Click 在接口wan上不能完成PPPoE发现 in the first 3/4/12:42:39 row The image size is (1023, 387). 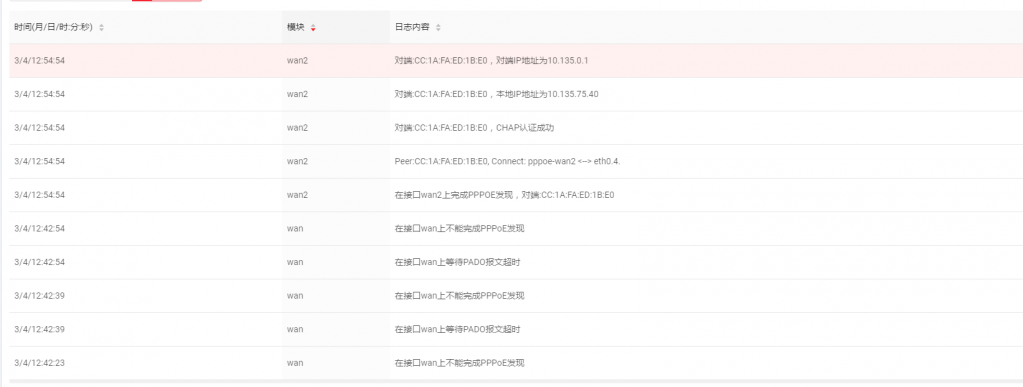coord(459,296)
